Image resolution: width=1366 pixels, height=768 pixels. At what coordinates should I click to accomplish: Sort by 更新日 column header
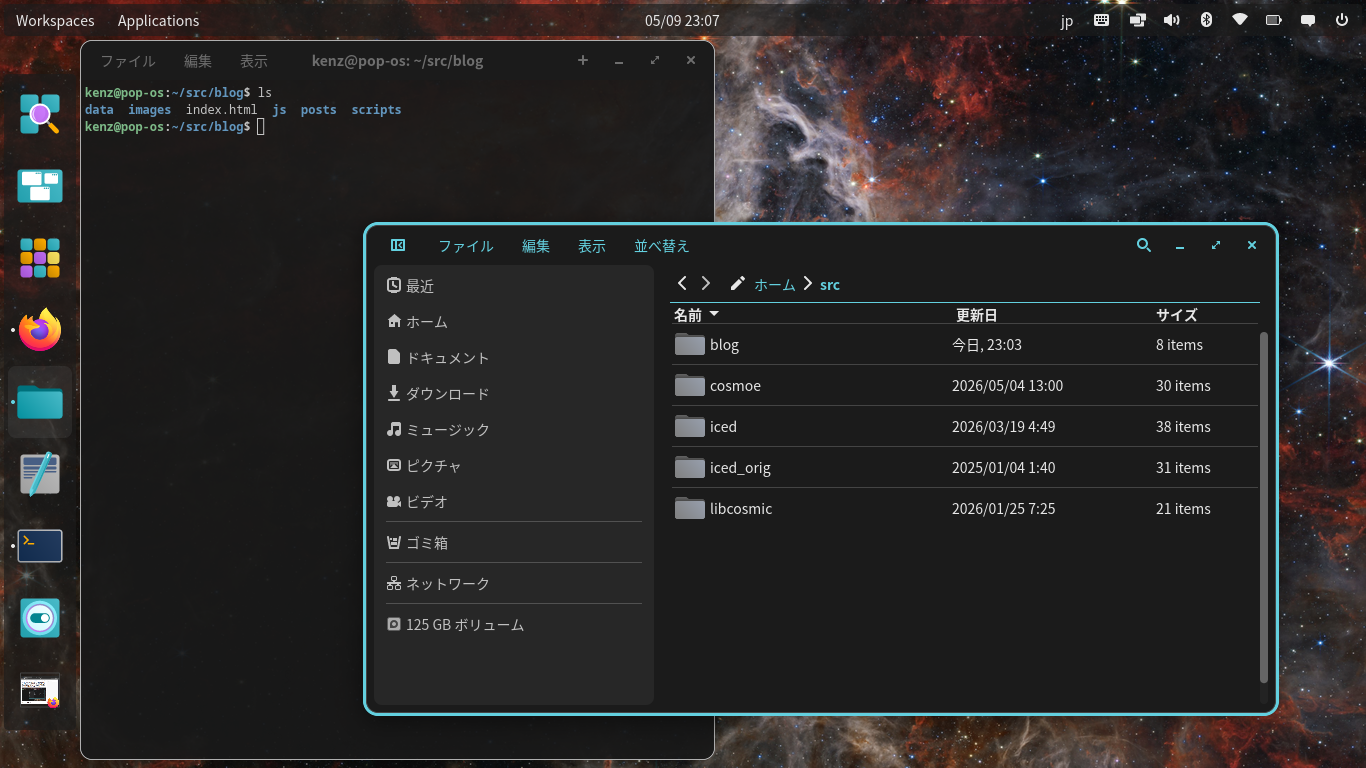click(976, 314)
